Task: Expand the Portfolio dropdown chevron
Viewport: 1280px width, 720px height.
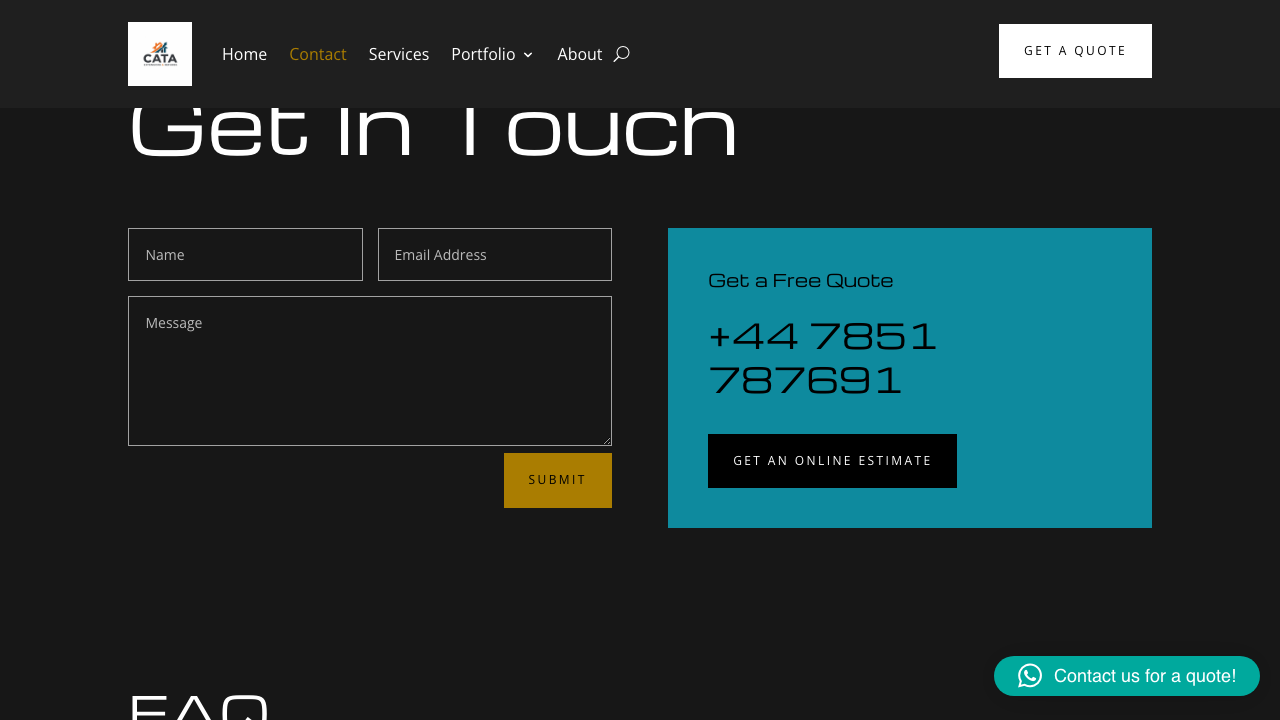Action: [527, 55]
